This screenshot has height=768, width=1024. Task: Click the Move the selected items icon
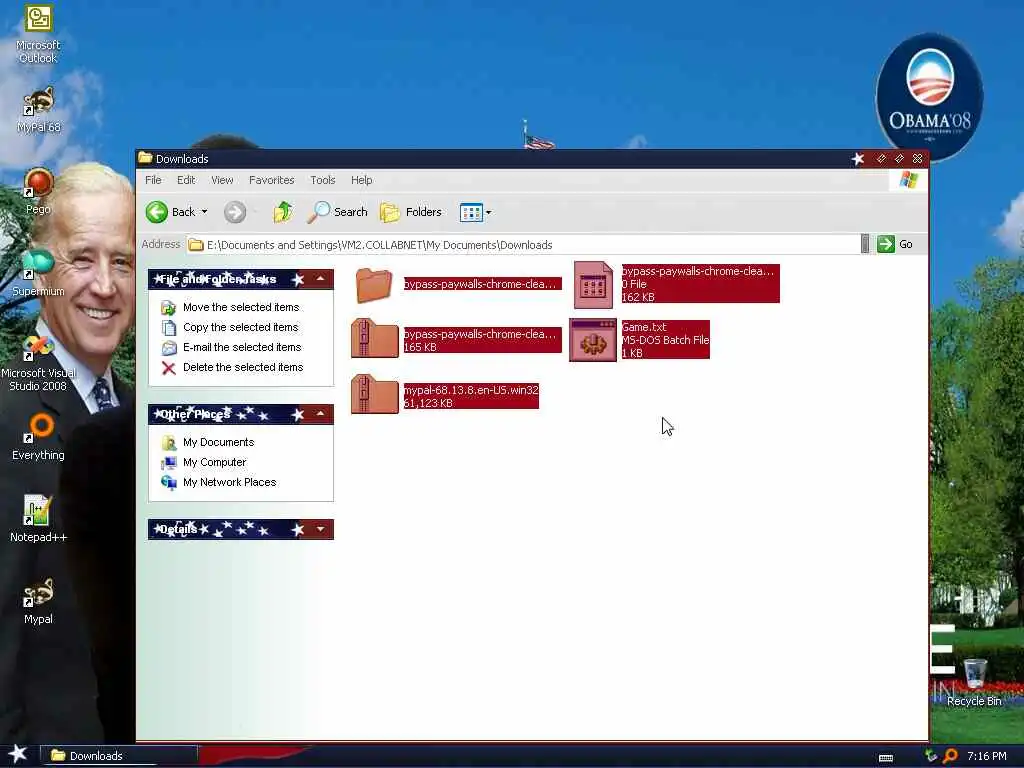pyautogui.click(x=168, y=307)
